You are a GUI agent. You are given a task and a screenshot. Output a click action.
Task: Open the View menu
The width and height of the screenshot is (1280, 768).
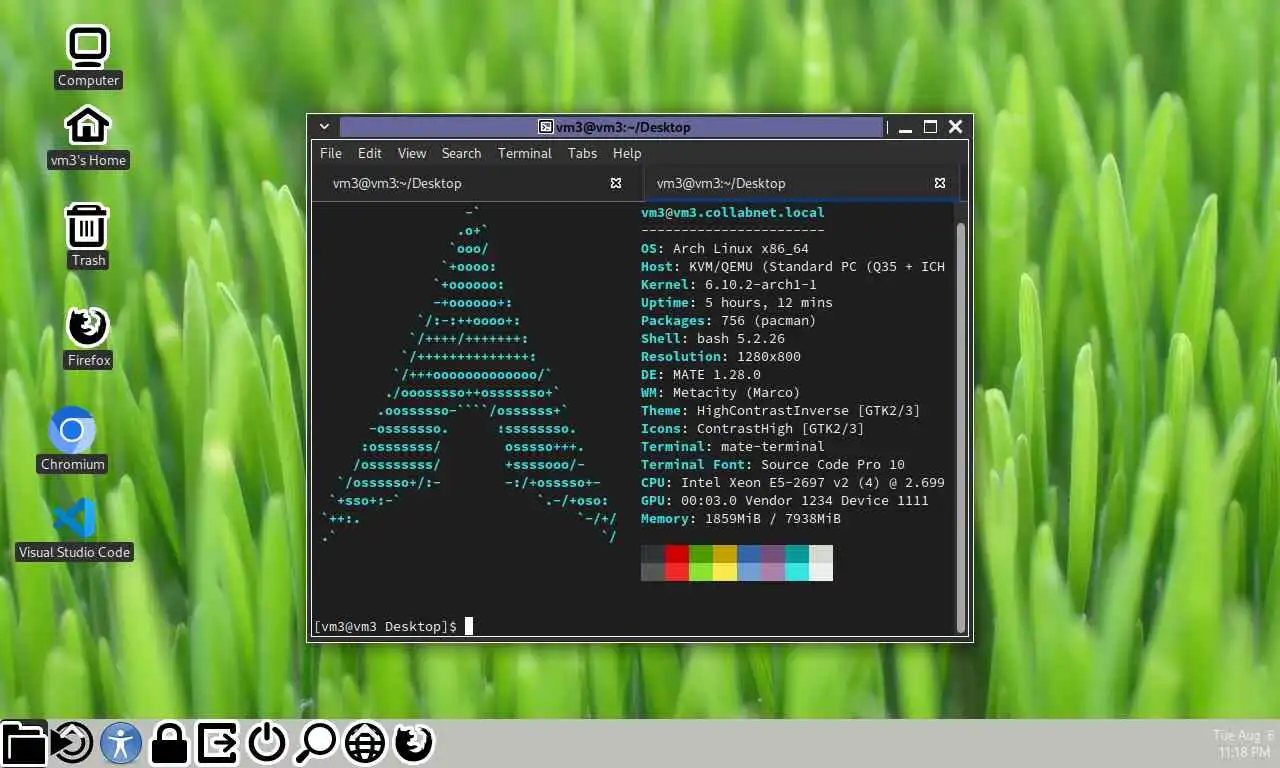412,153
